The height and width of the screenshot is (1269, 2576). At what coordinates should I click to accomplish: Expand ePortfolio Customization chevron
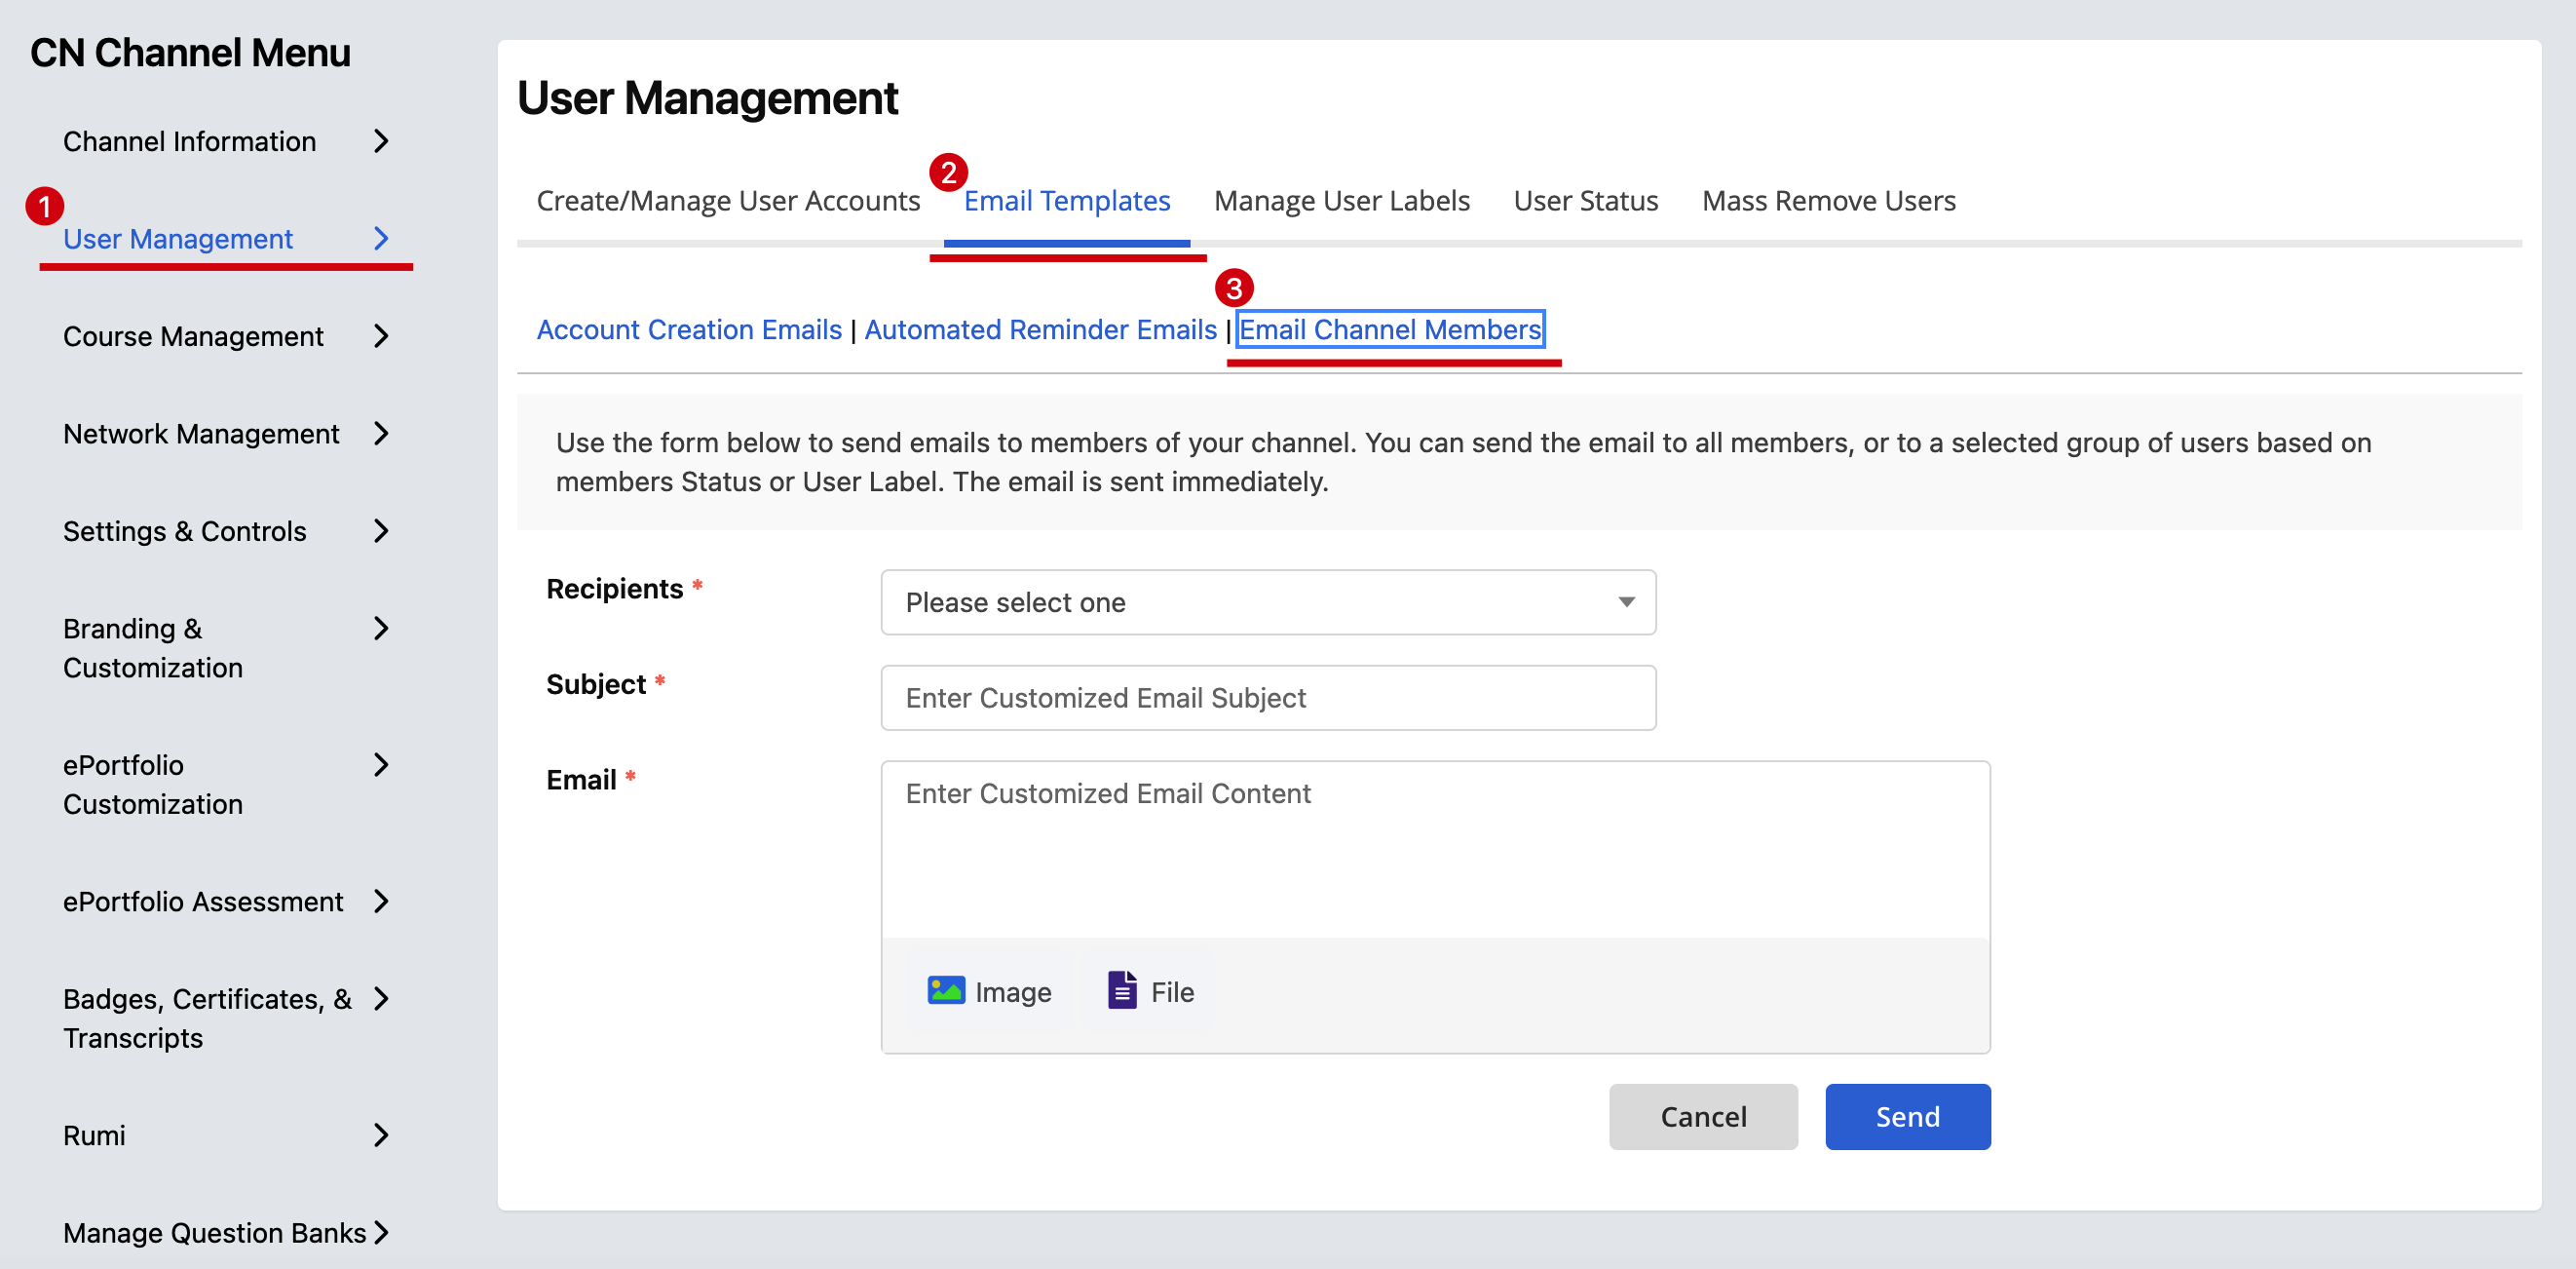coord(381,765)
